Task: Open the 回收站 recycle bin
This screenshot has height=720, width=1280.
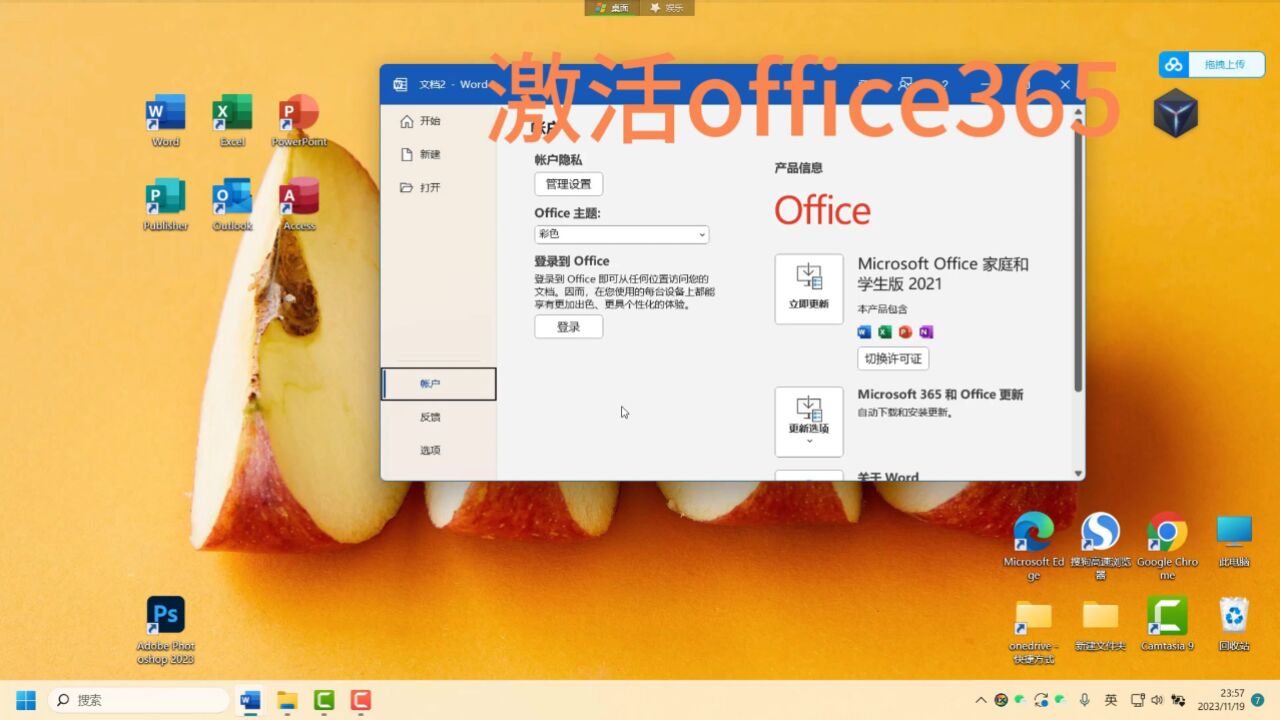Action: click(x=1234, y=625)
